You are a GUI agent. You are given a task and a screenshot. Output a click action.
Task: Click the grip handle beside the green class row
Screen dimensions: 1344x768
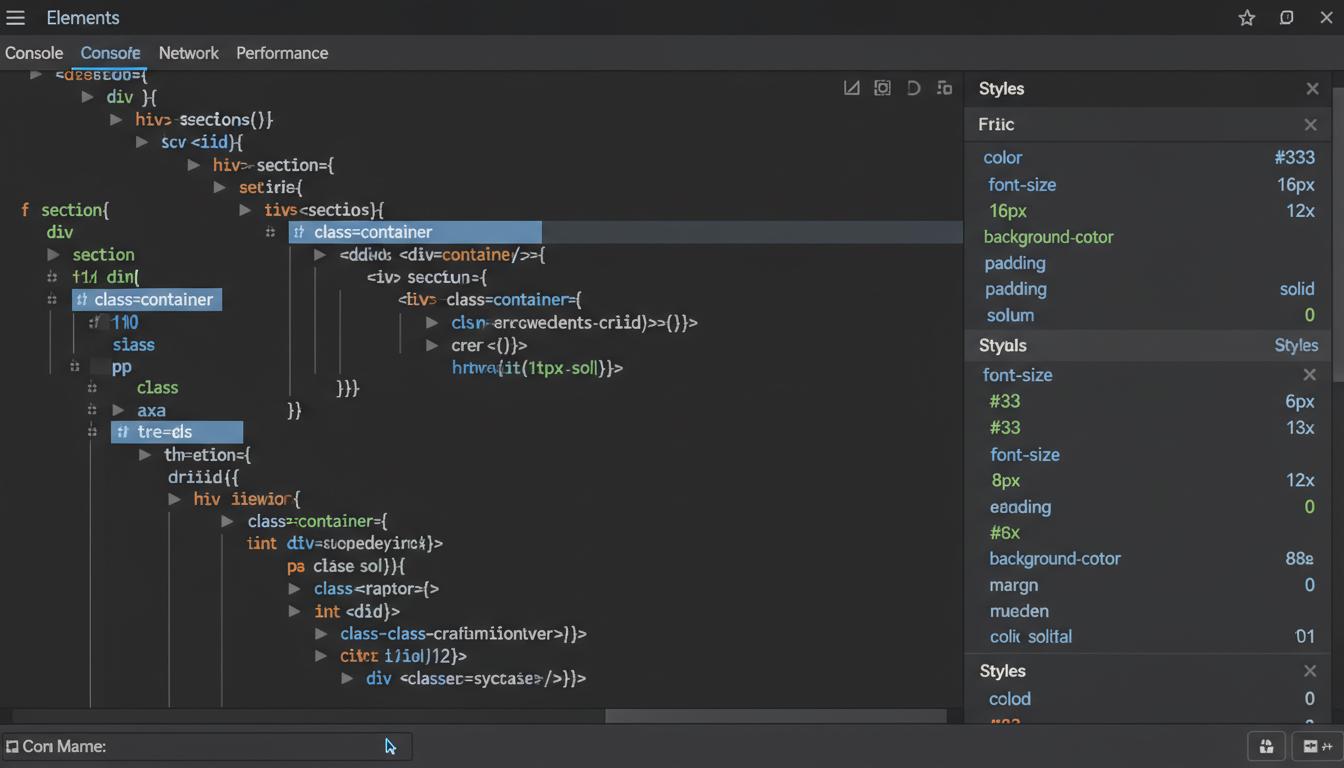coord(92,387)
